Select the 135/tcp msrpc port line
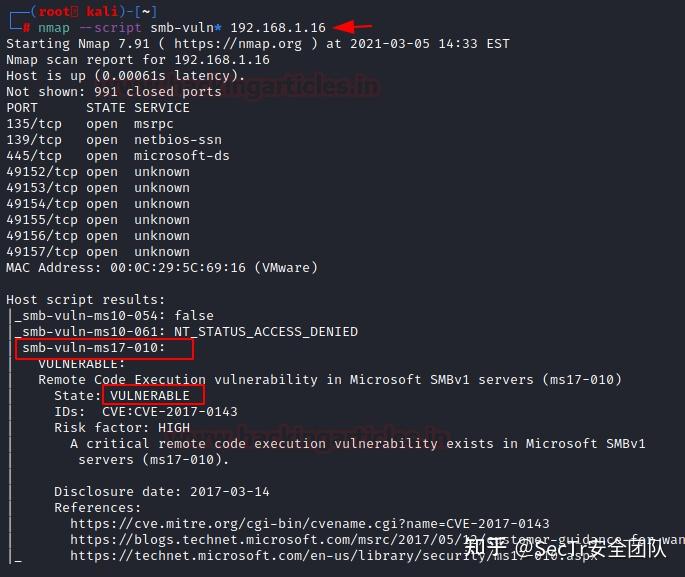 click(90, 124)
